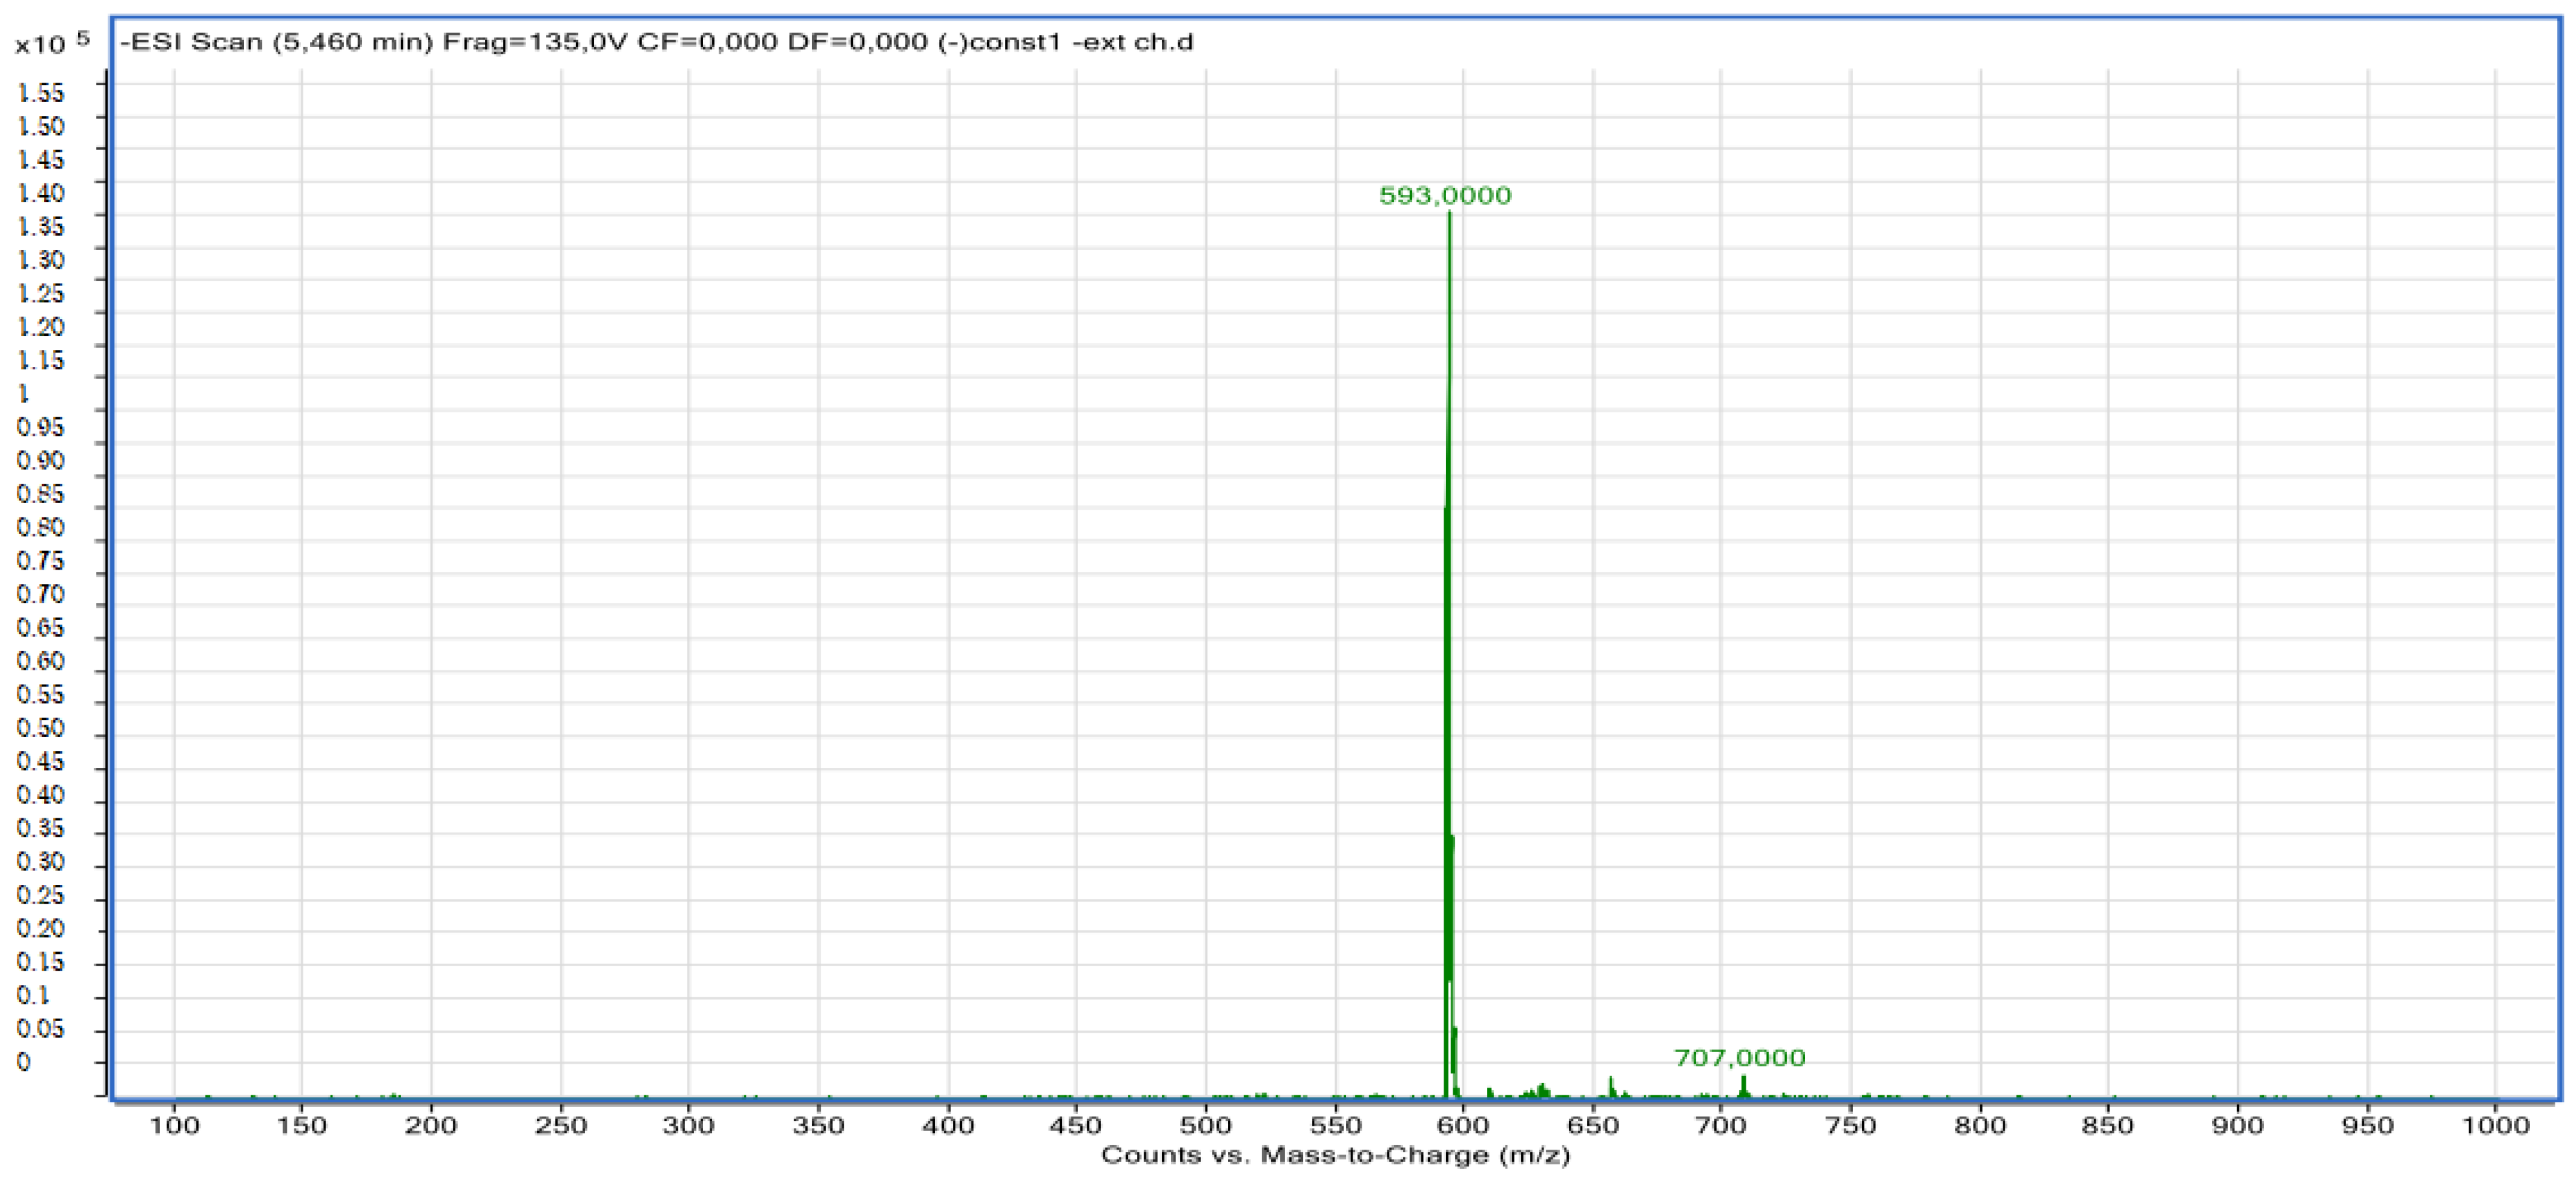The image size is (2576, 1180).
Task: Click the 250 tick on m/z axis
Action: (x=561, y=1126)
